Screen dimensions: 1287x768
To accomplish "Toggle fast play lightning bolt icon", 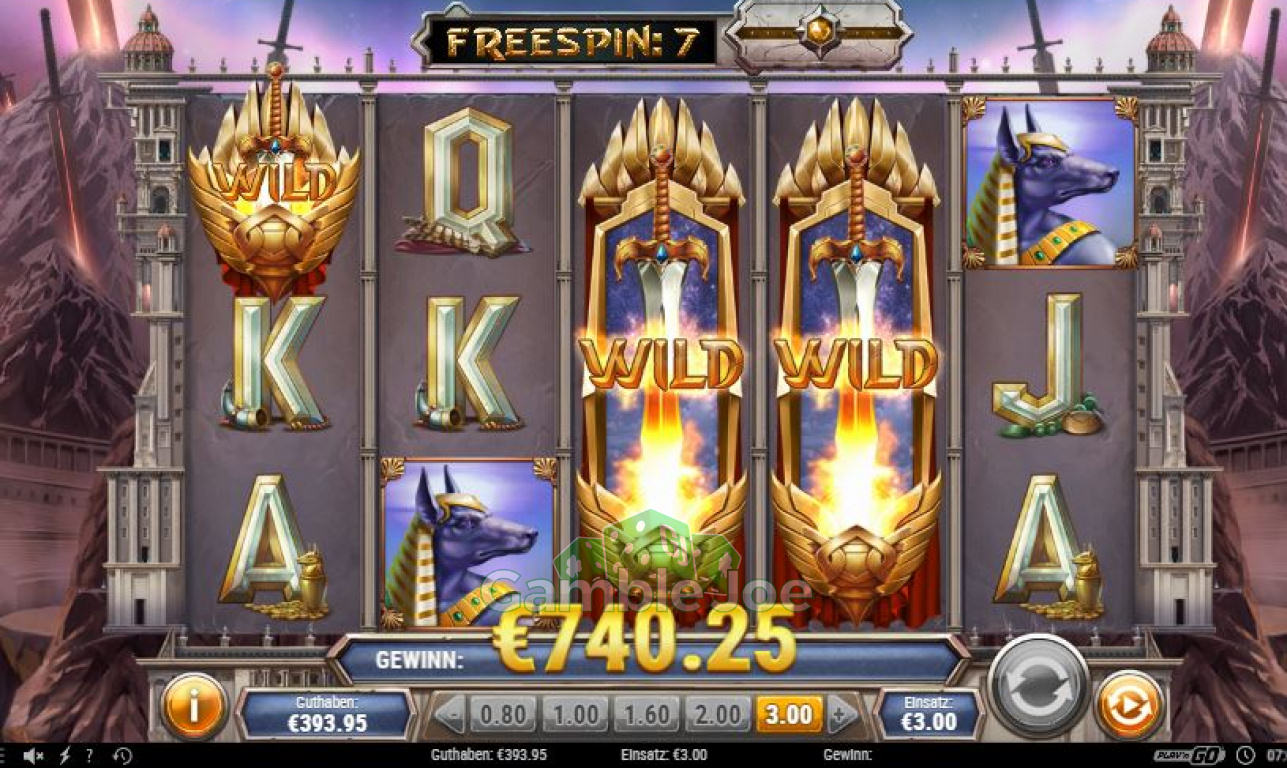I will click(66, 755).
